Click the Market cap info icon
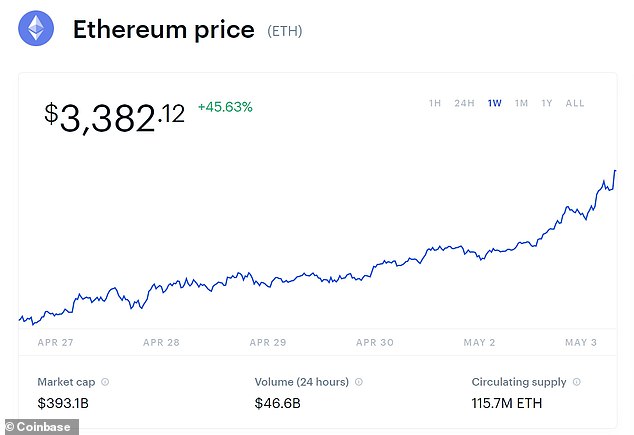This screenshot has height=435, width=634. click(x=105, y=382)
